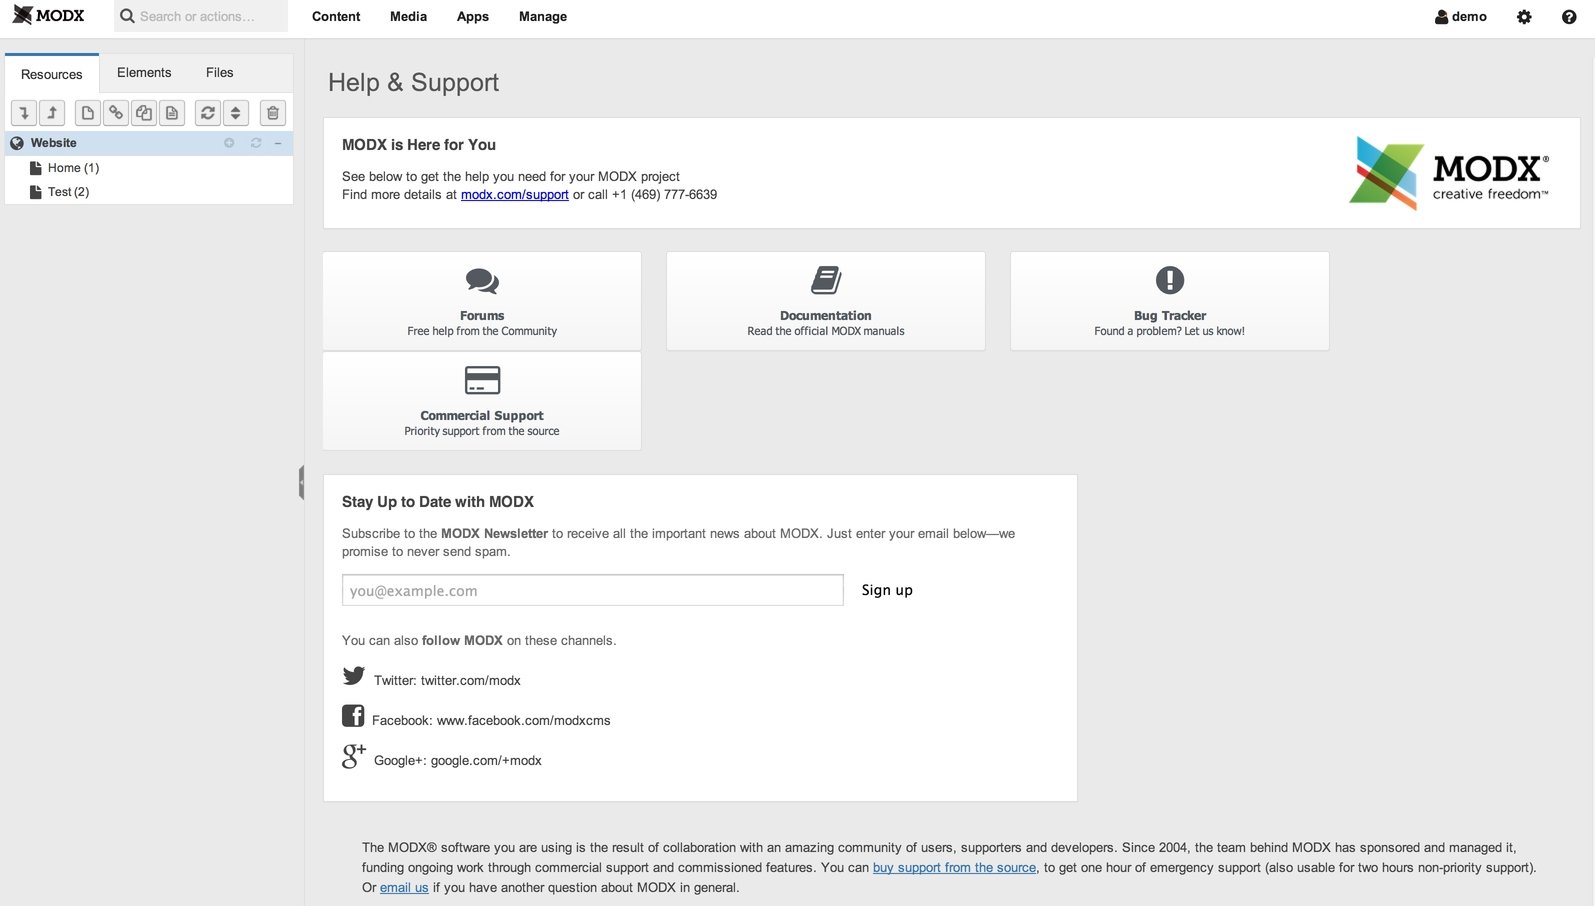Viewport: 1595px width, 906px height.
Task: Click the Forums speech bubbles icon
Action: tap(482, 281)
